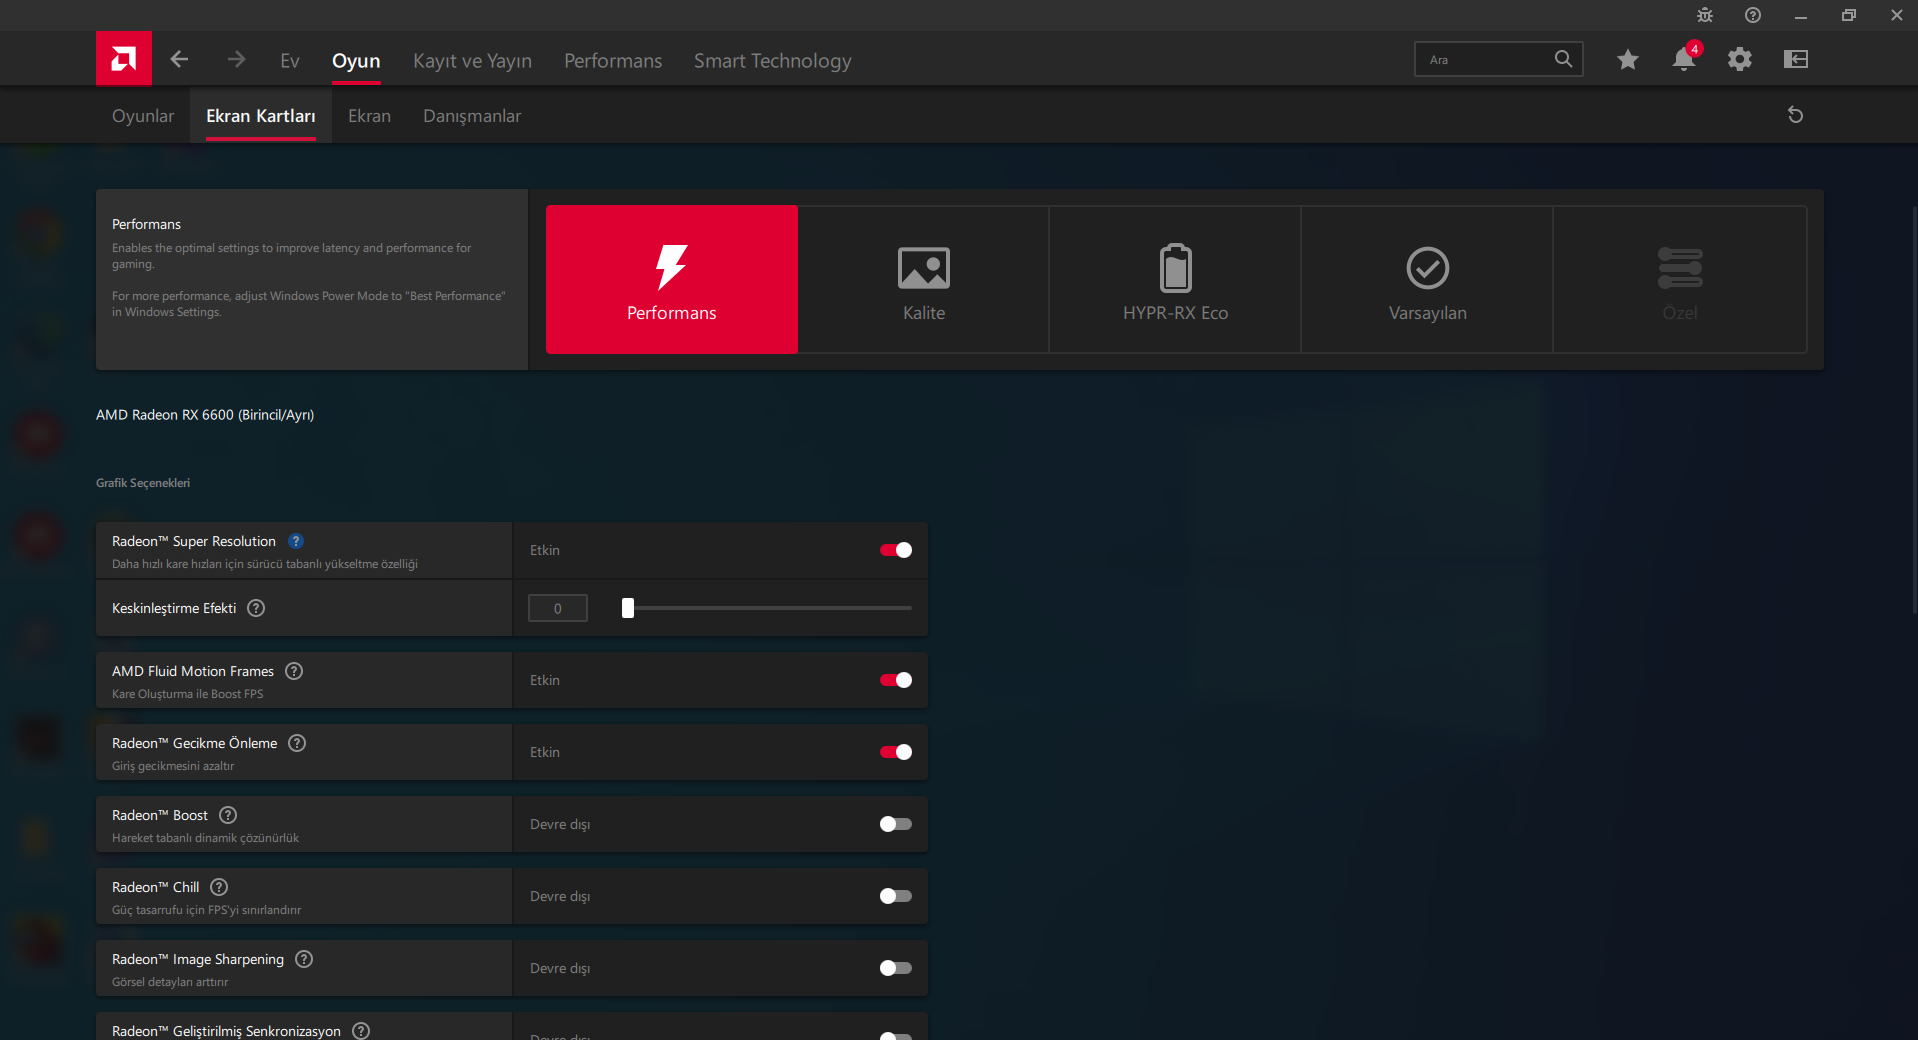Click the search magnifier icon
This screenshot has width=1918, height=1040.
tap(1563, 59)
